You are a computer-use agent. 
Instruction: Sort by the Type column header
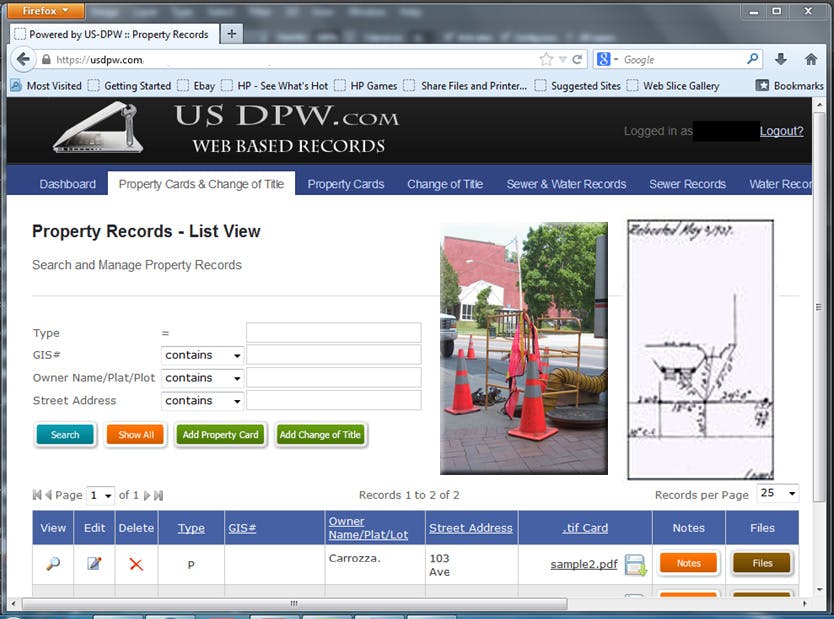click(x=191, y=528)
